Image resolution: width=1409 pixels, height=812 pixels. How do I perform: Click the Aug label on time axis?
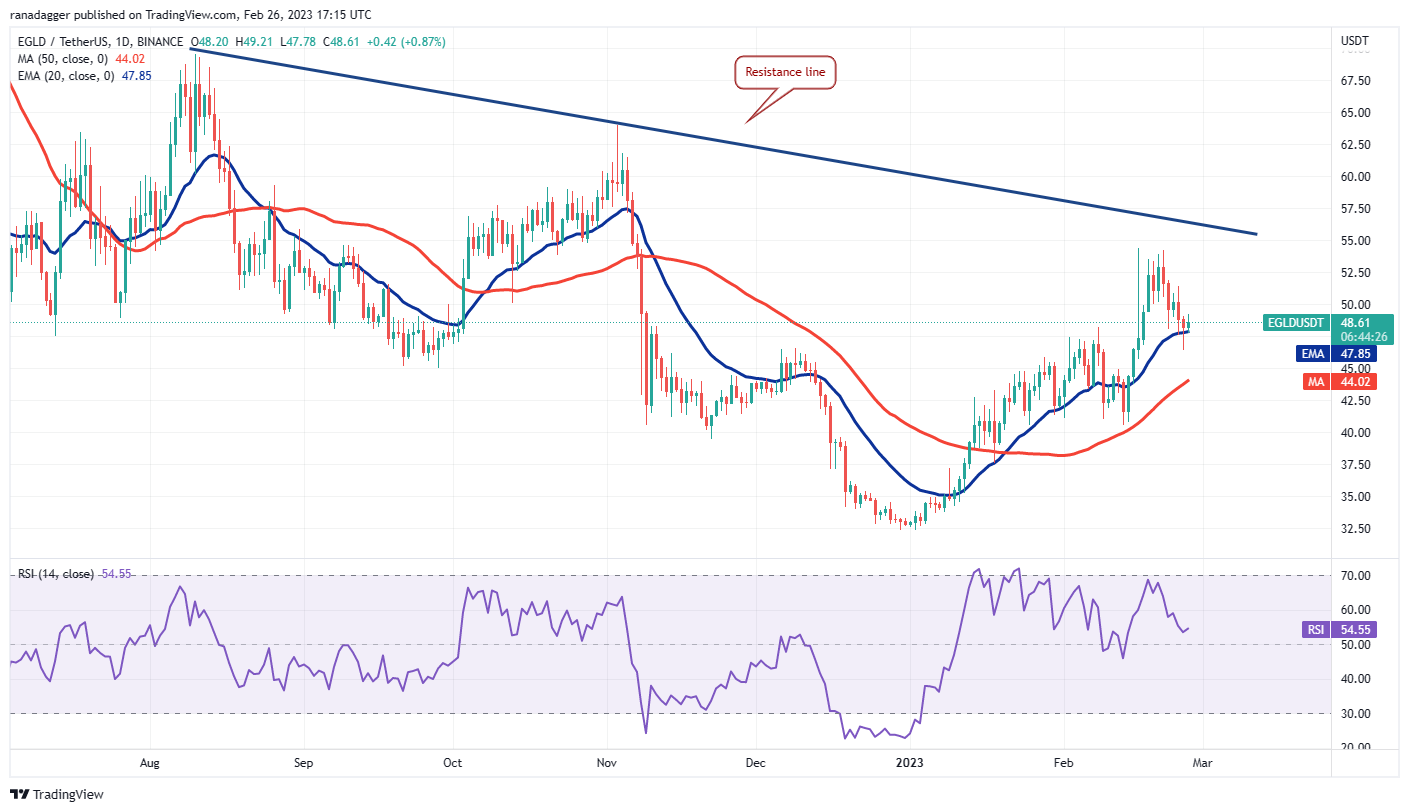[149, 762]
